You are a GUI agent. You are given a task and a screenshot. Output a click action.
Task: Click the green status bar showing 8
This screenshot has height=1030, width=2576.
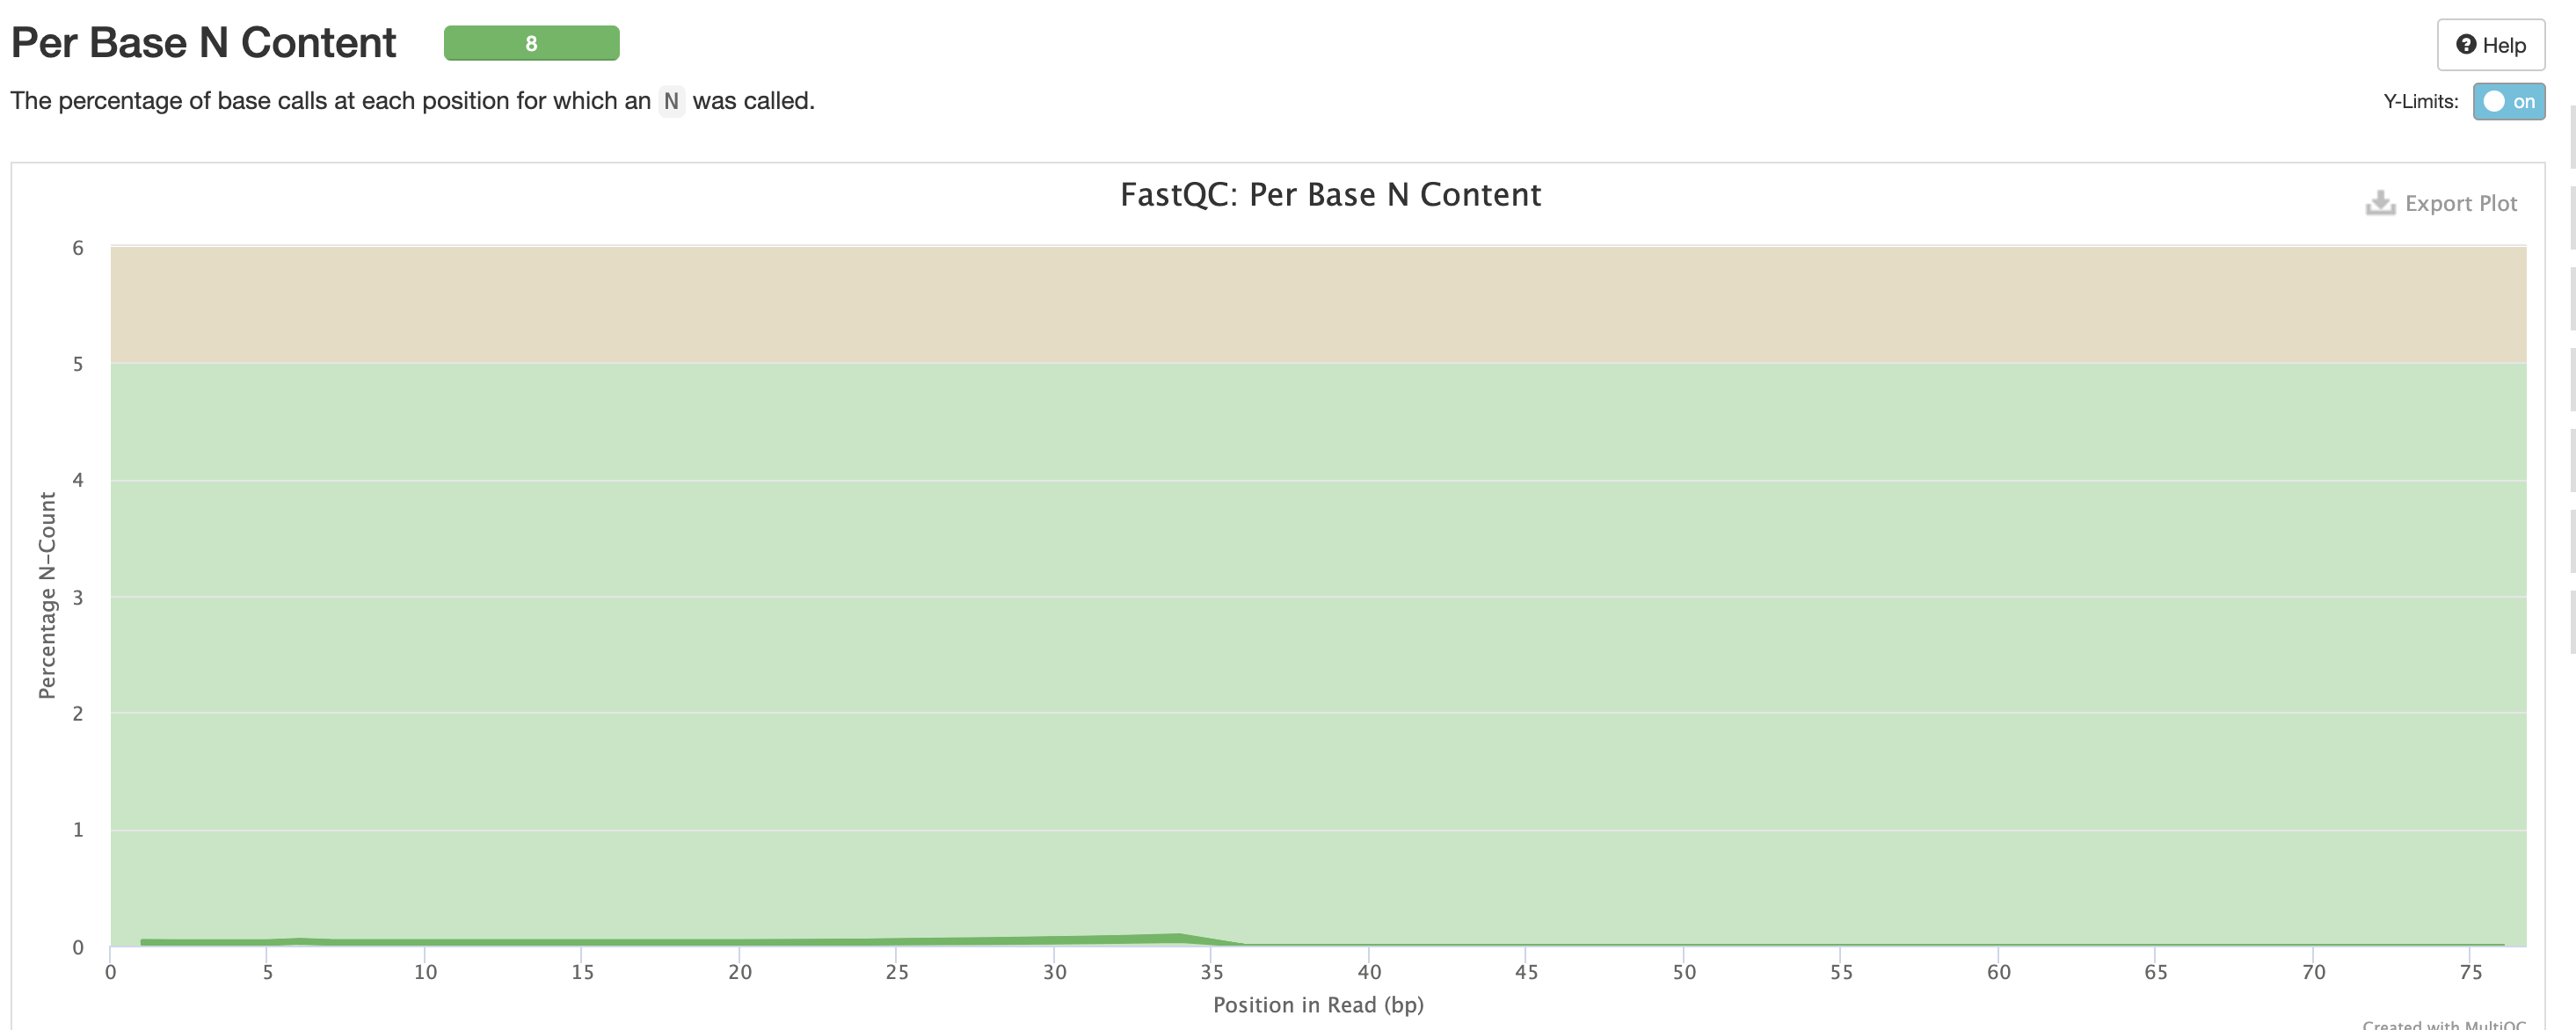531,43
